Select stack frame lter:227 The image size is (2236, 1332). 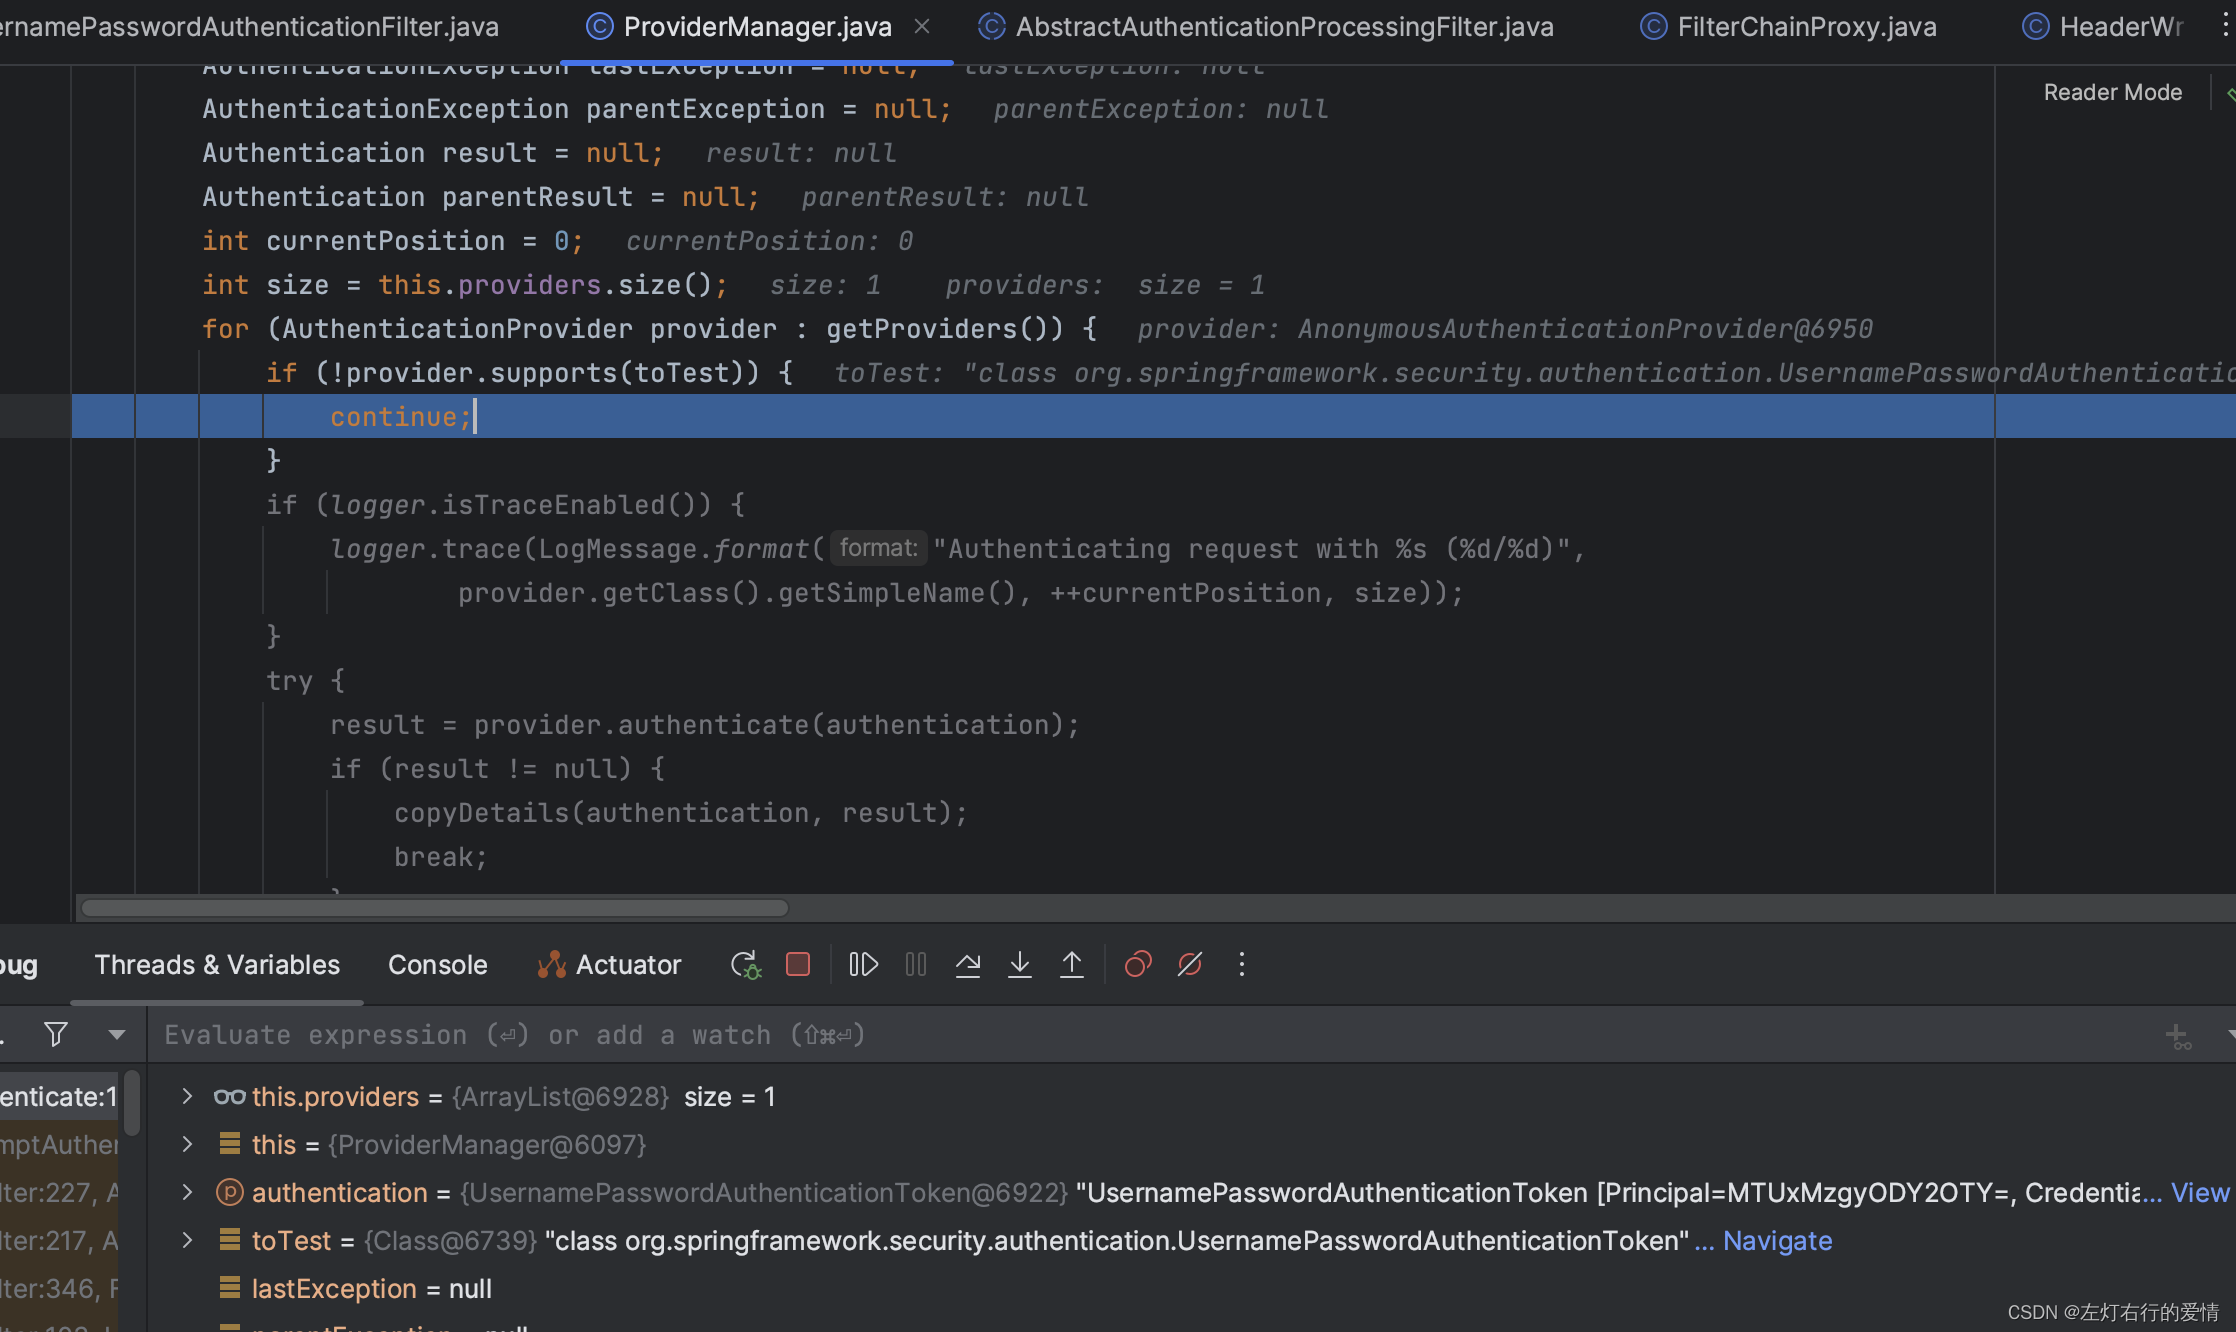coord(59,1192)
